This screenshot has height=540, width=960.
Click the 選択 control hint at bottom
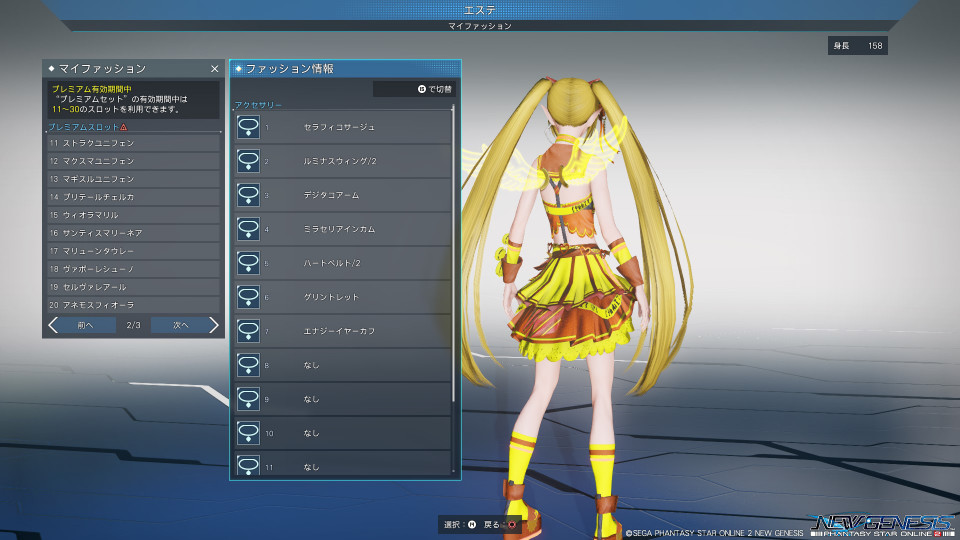[460, 525]
